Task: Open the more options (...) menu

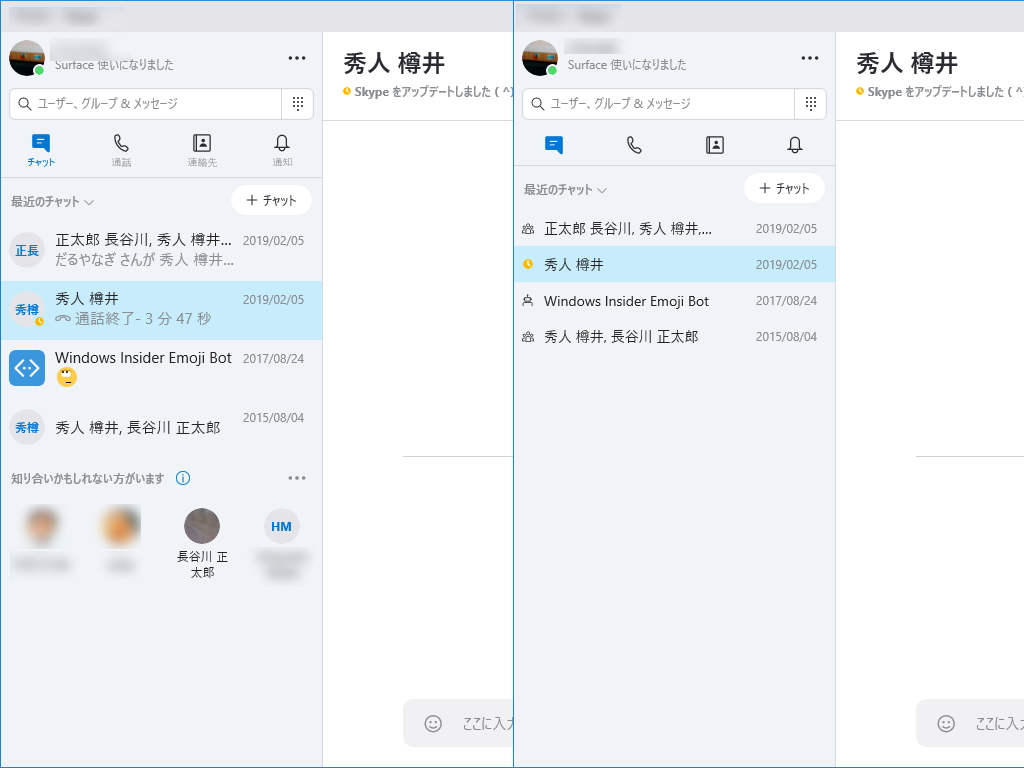Action: click(296, 58)
